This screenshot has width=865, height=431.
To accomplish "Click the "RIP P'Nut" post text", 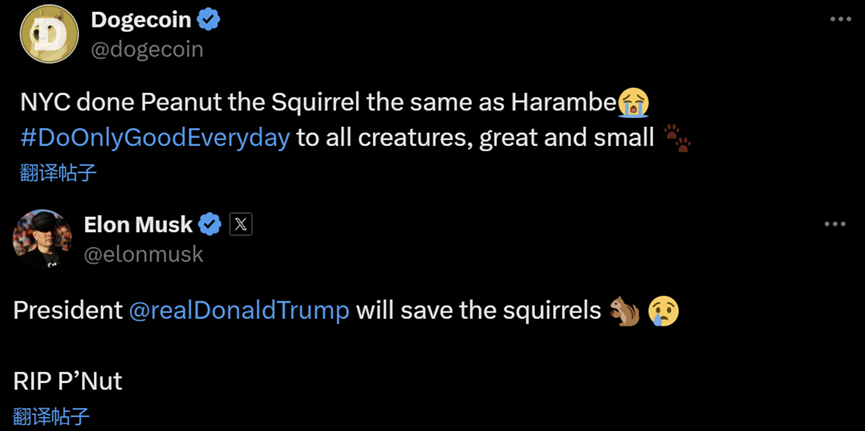I will [68, 380].
